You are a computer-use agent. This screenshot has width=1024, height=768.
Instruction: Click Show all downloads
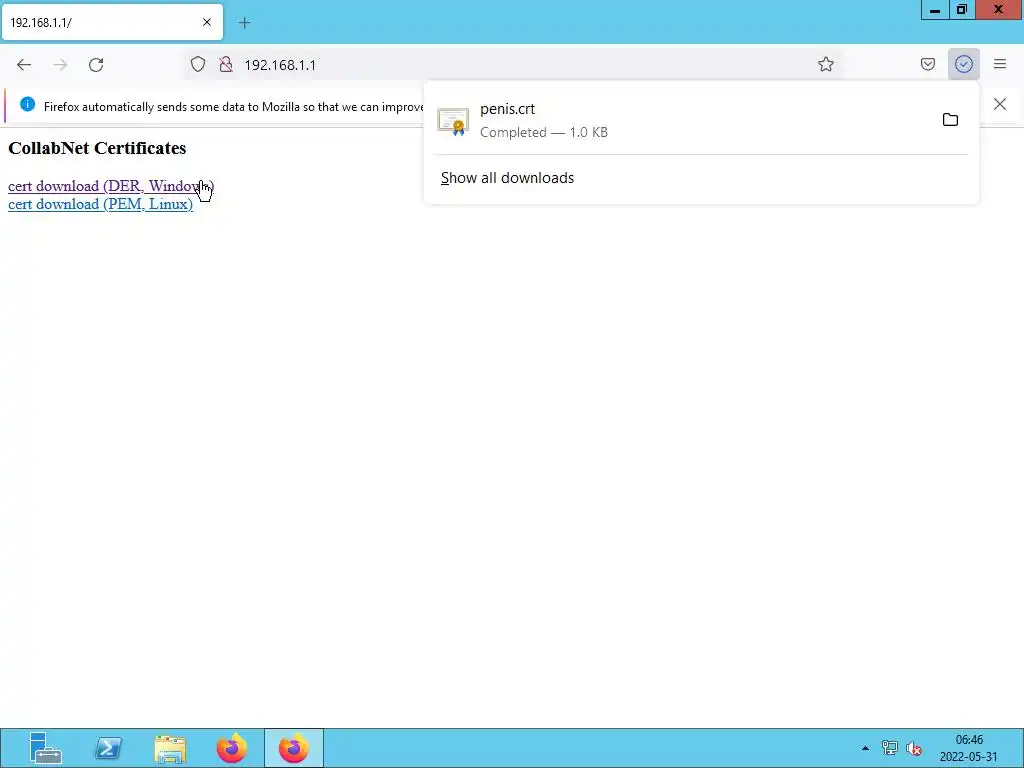[x=507, y=178]
